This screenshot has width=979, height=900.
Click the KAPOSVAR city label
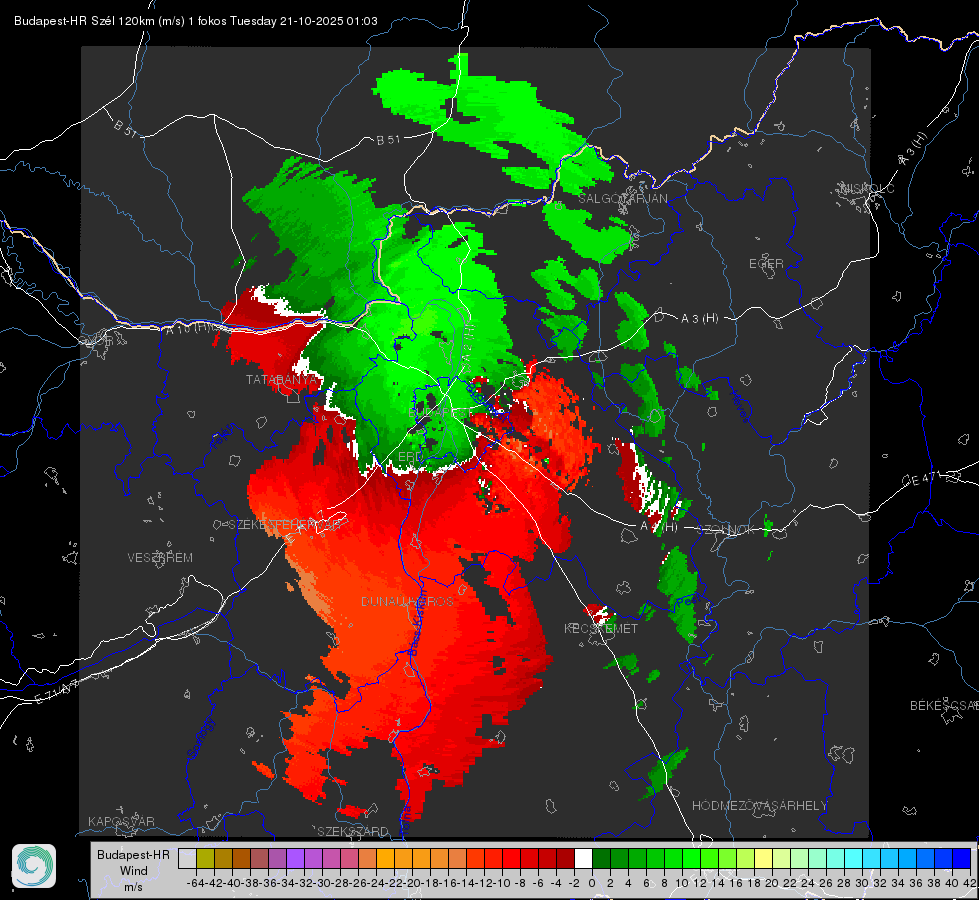pos(121,821)
